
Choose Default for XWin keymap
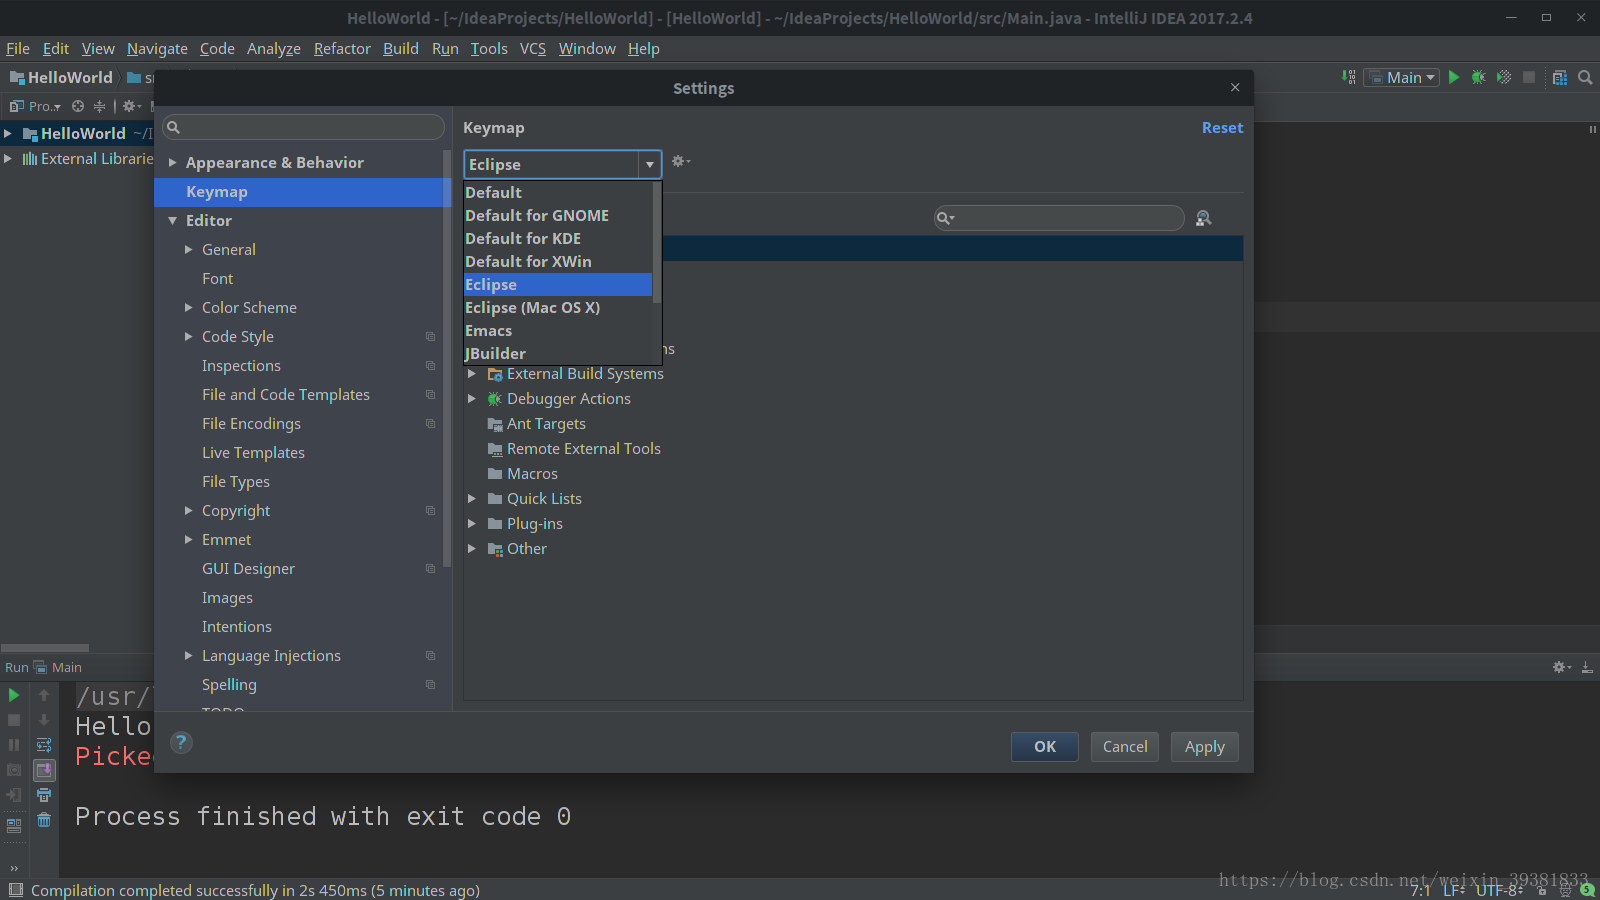point(558,261)
